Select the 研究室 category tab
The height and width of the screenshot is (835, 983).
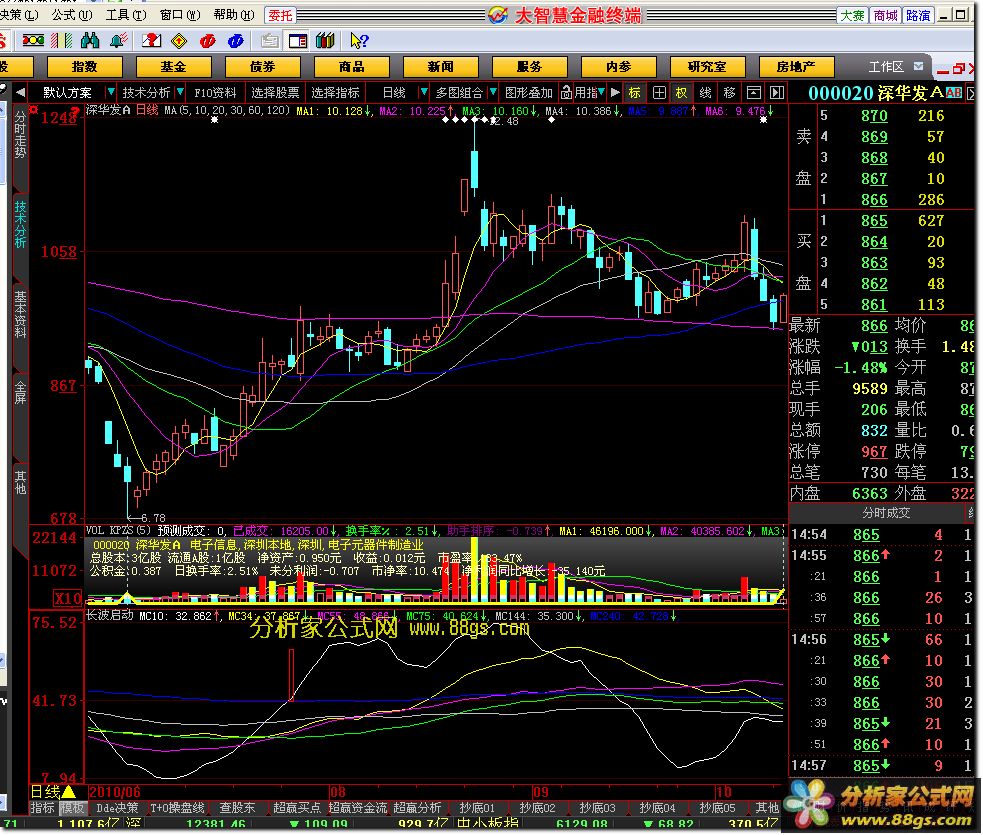708,66
